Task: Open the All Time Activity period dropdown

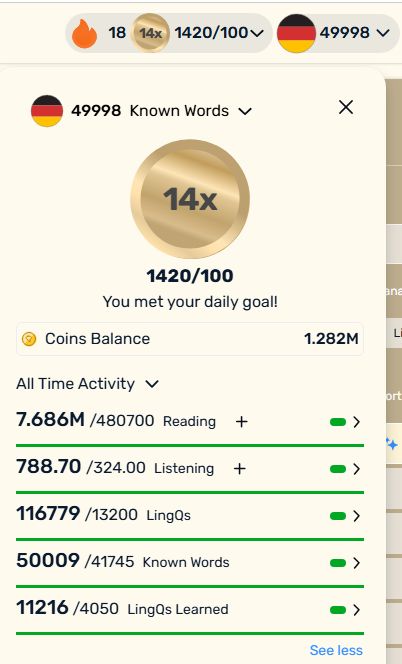Action: 152,384
